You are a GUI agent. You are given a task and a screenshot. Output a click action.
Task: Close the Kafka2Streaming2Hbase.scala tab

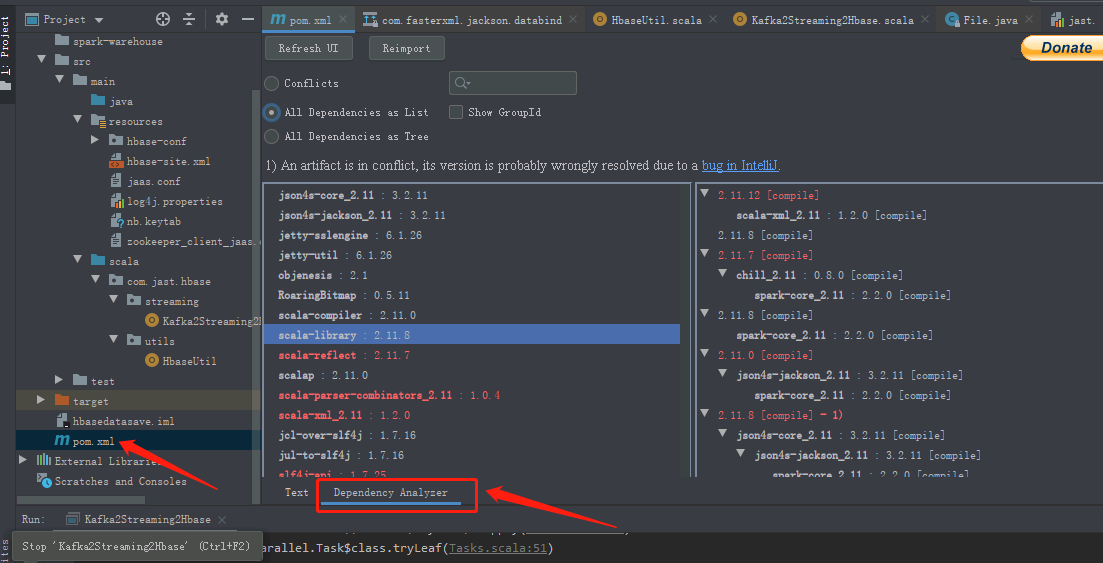[x=925, y=20]
